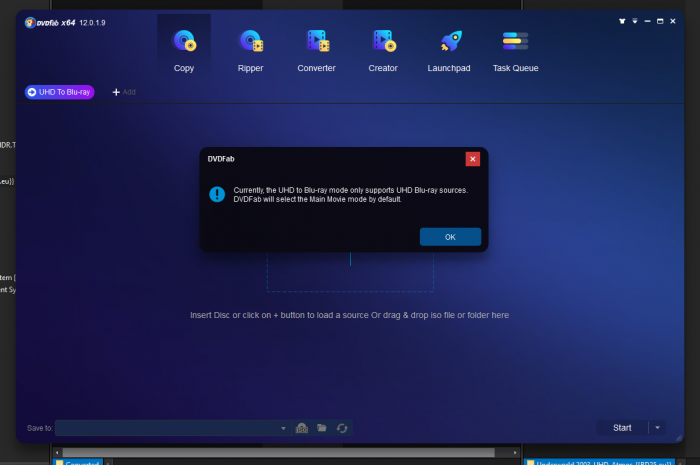The image size is (700, 465).
Task: Expand the Save to path dropdown
Action: pos(283,428)
